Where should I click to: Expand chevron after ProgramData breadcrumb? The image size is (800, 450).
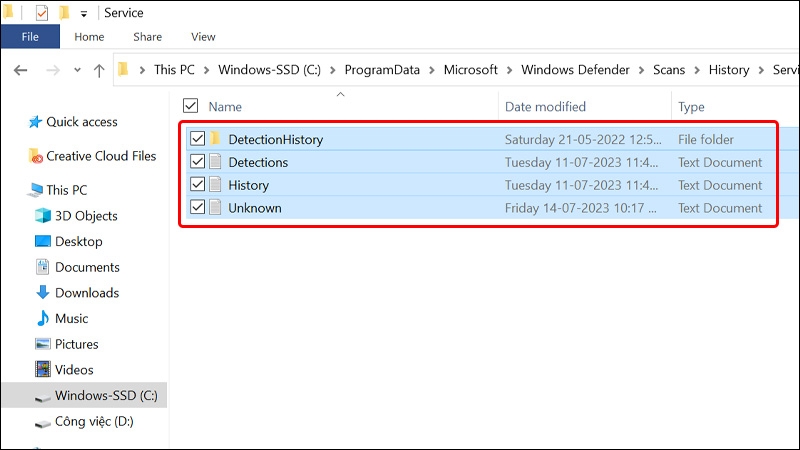[432, 70]
